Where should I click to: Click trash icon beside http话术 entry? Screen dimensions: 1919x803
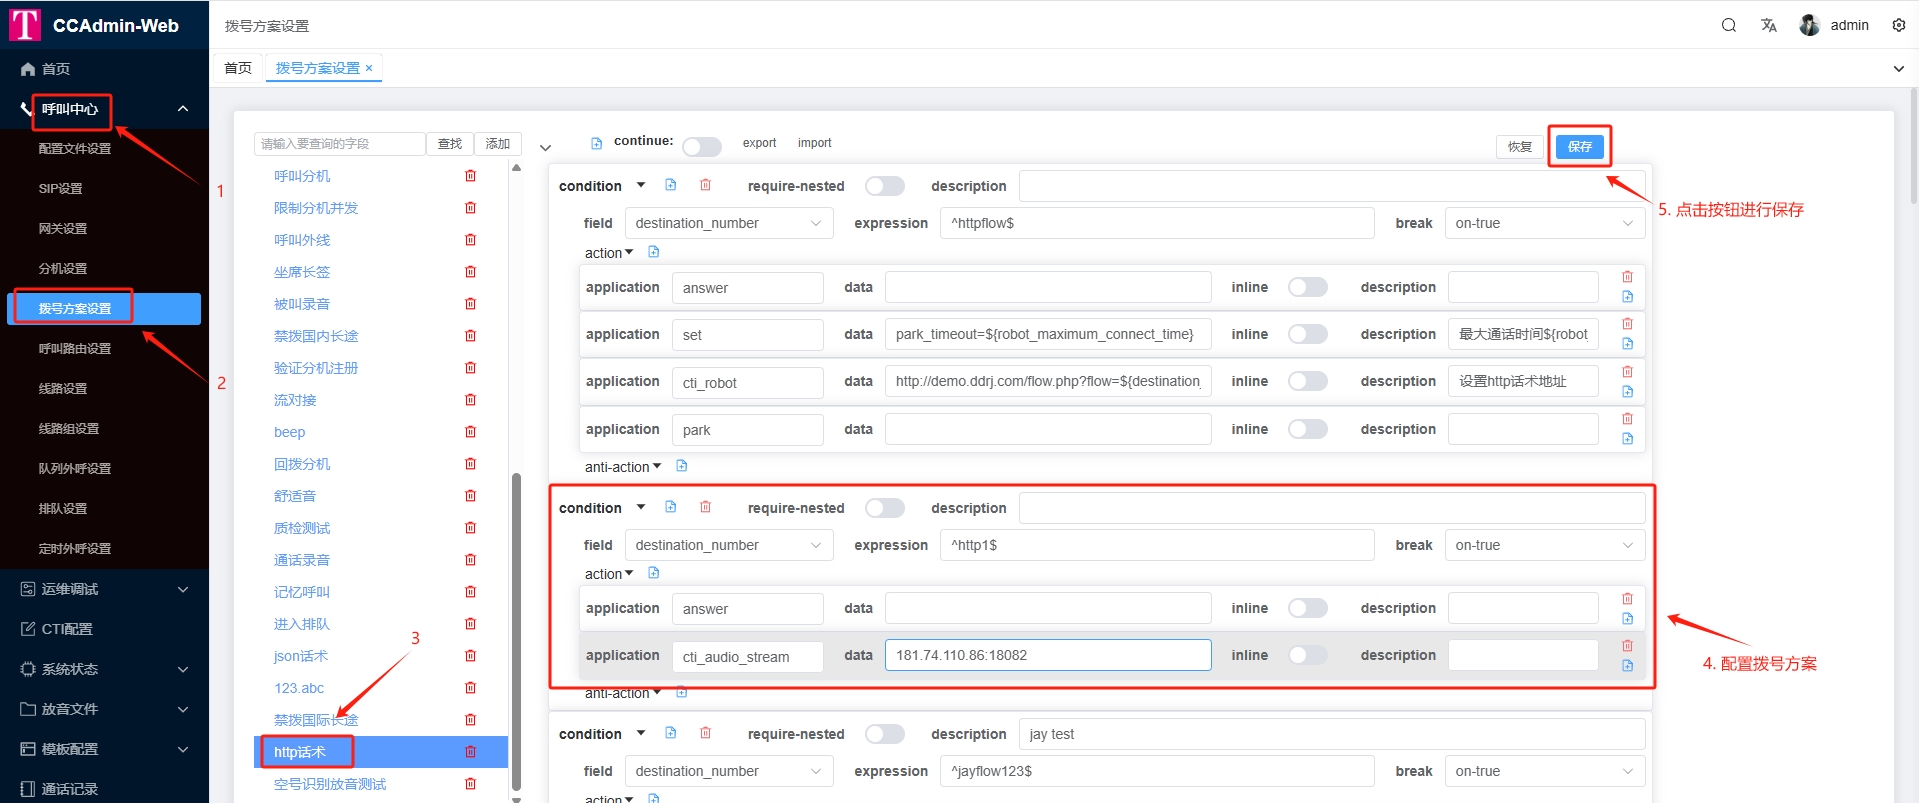(470, 752)
